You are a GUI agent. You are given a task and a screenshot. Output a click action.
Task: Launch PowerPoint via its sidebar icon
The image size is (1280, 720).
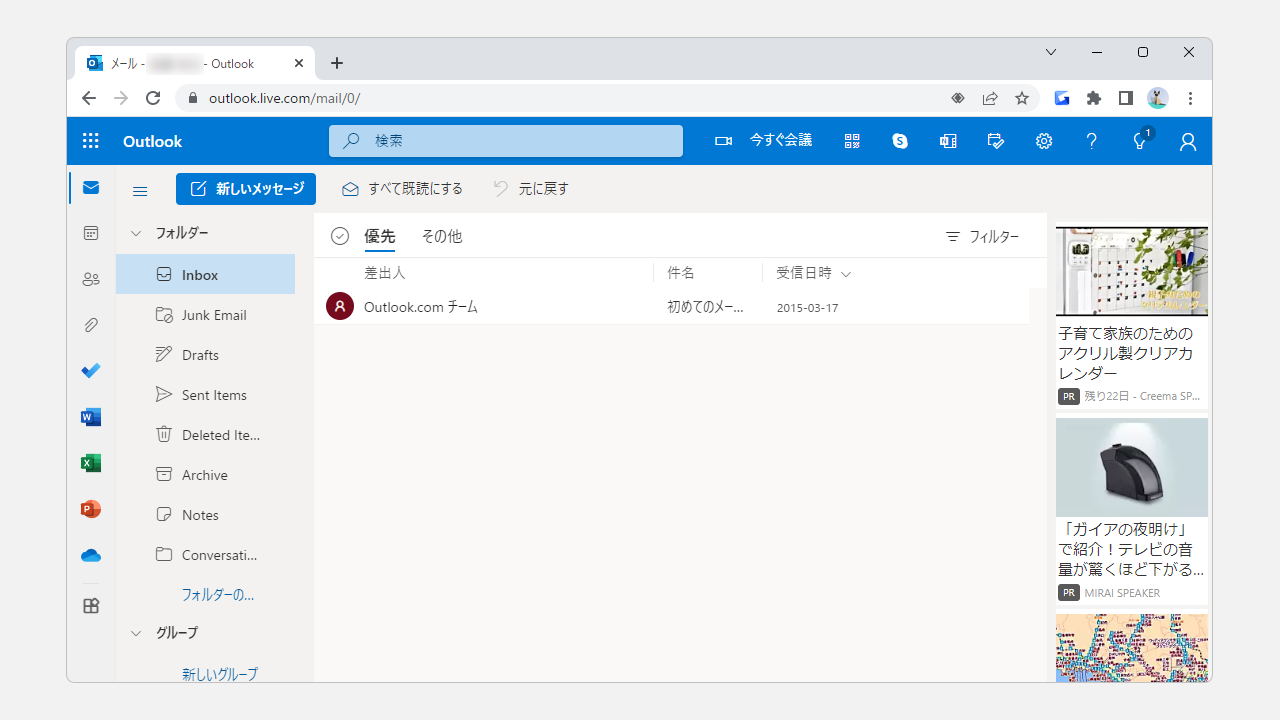(90, 509)
